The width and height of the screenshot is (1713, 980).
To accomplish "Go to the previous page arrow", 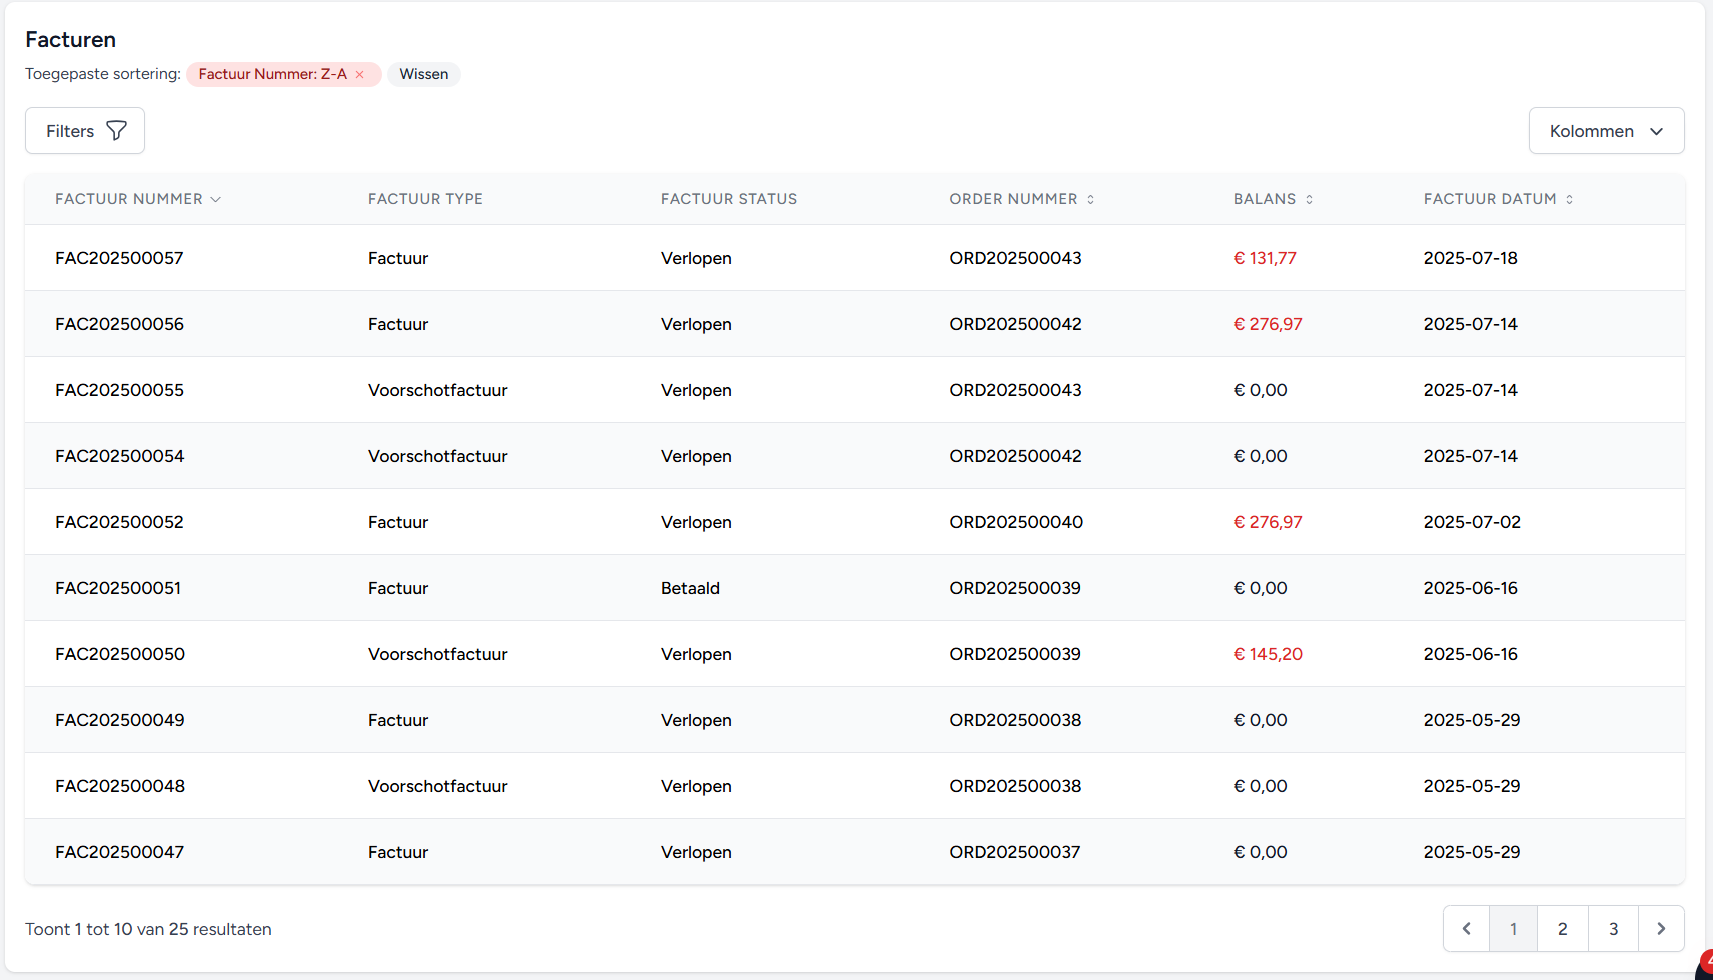I will pos(1466,929).
